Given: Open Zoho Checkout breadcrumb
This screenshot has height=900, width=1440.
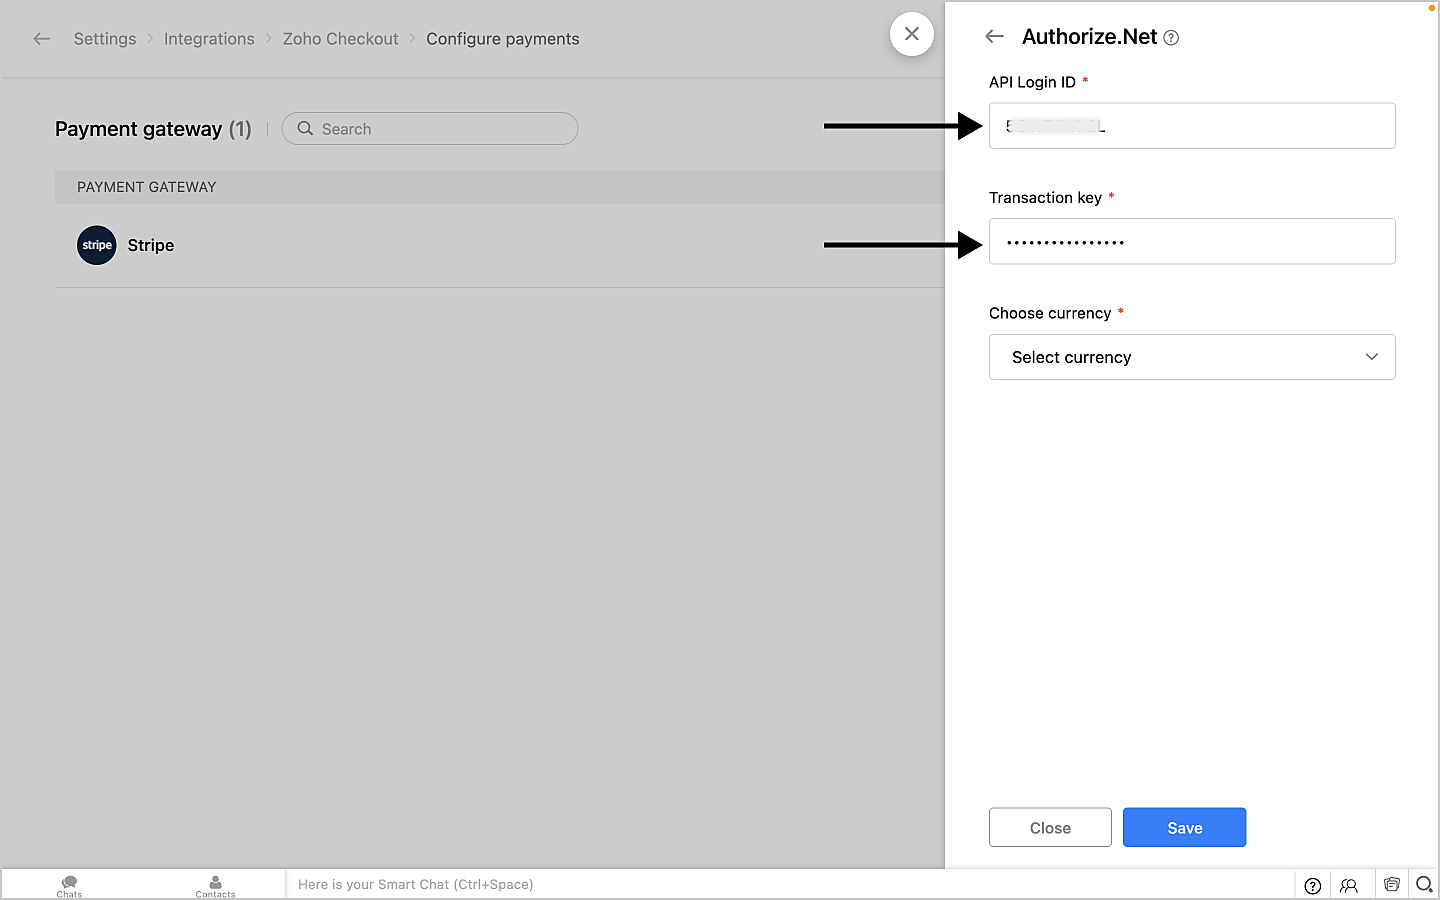Looking at the screenshot, I should [x=340, y=39].
